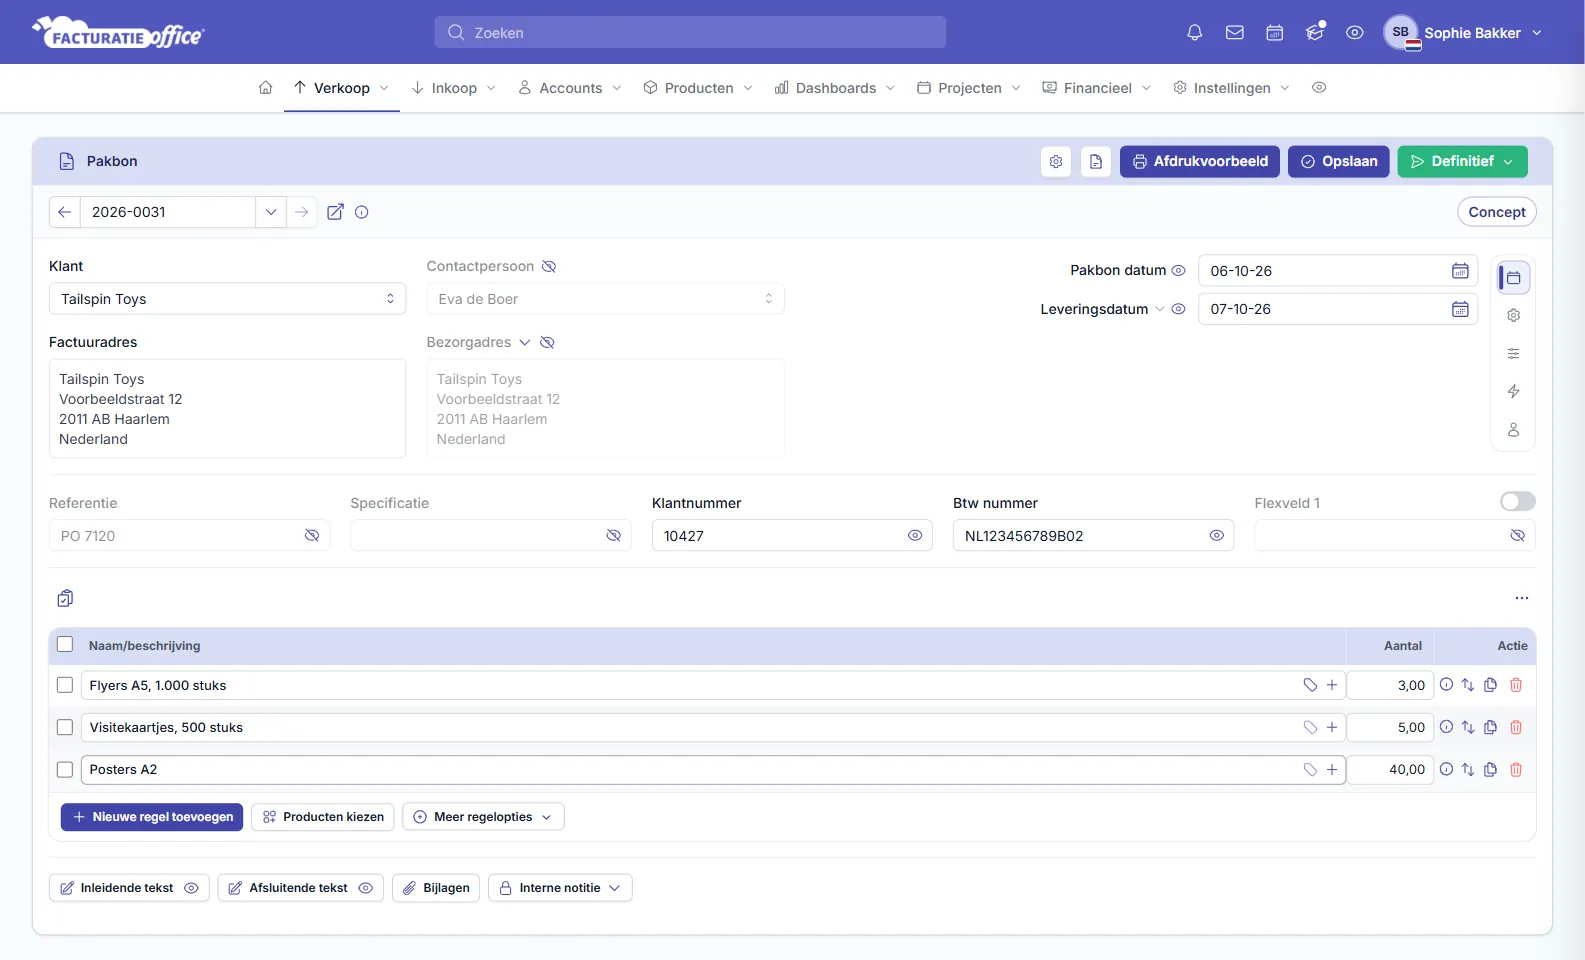
Task: Focus the Zoeken search field
Action: click(690, 32)
